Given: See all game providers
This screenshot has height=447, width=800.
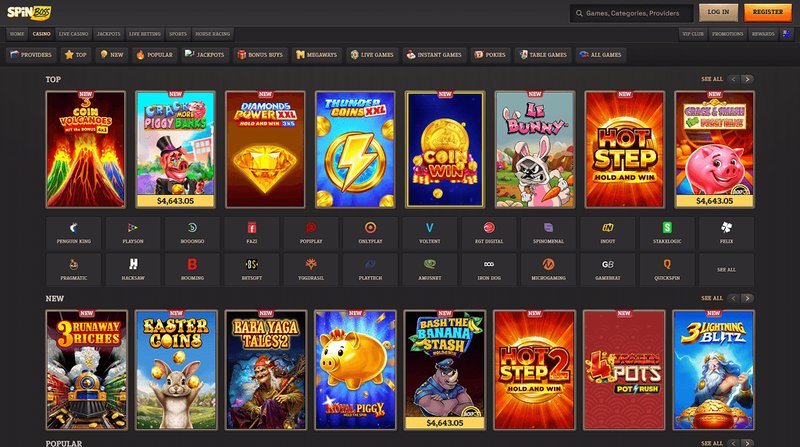Looking at the screenshot, I should pyautogui.click(x=727, y=269).
